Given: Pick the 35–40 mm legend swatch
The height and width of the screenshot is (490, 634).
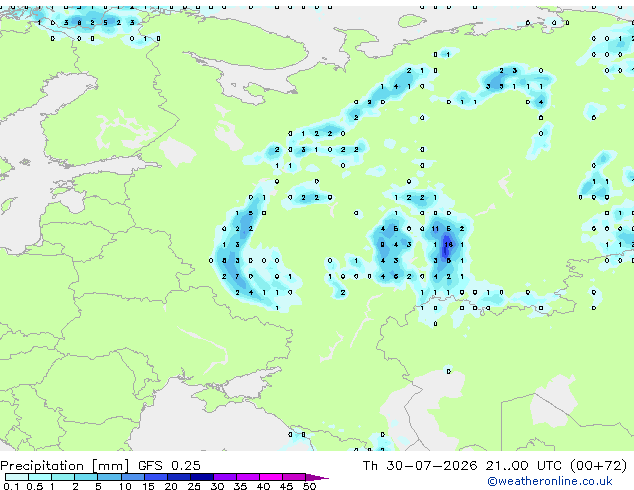Looking at the screenshot, I should [x=248, y=477].
